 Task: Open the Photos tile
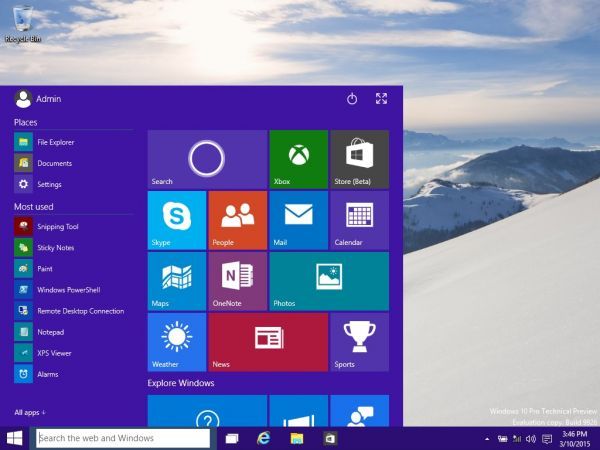pyautogui.click(x=329, y=281)
